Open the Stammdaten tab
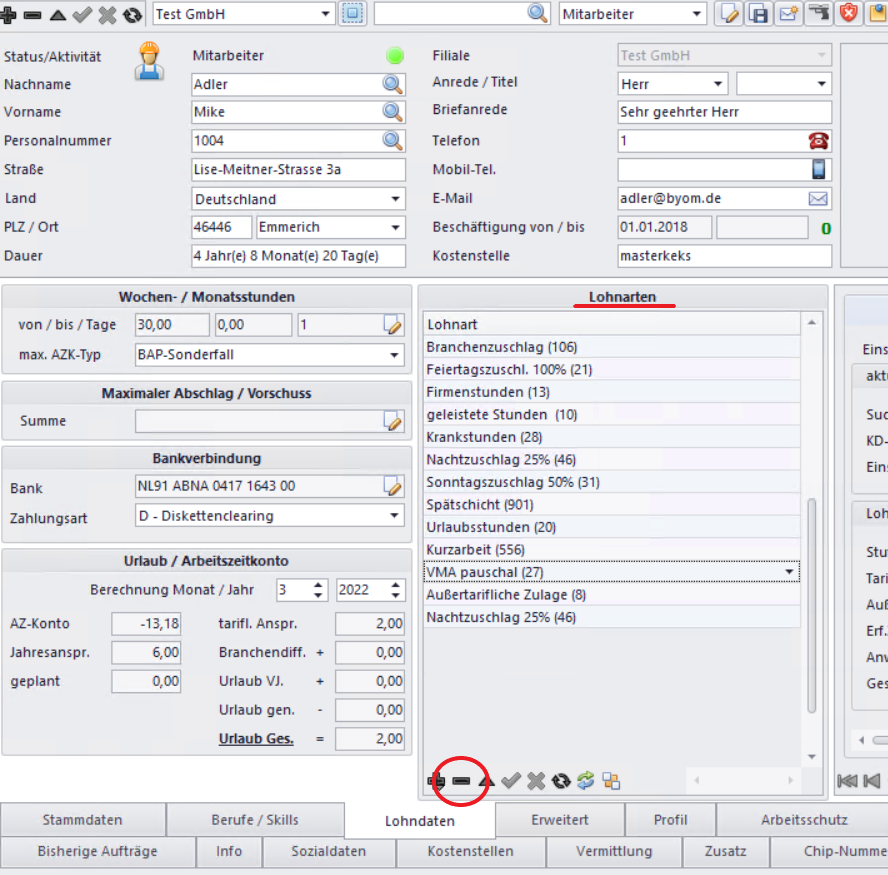This screenshot has width=888, height=875. tap(83, 820)
